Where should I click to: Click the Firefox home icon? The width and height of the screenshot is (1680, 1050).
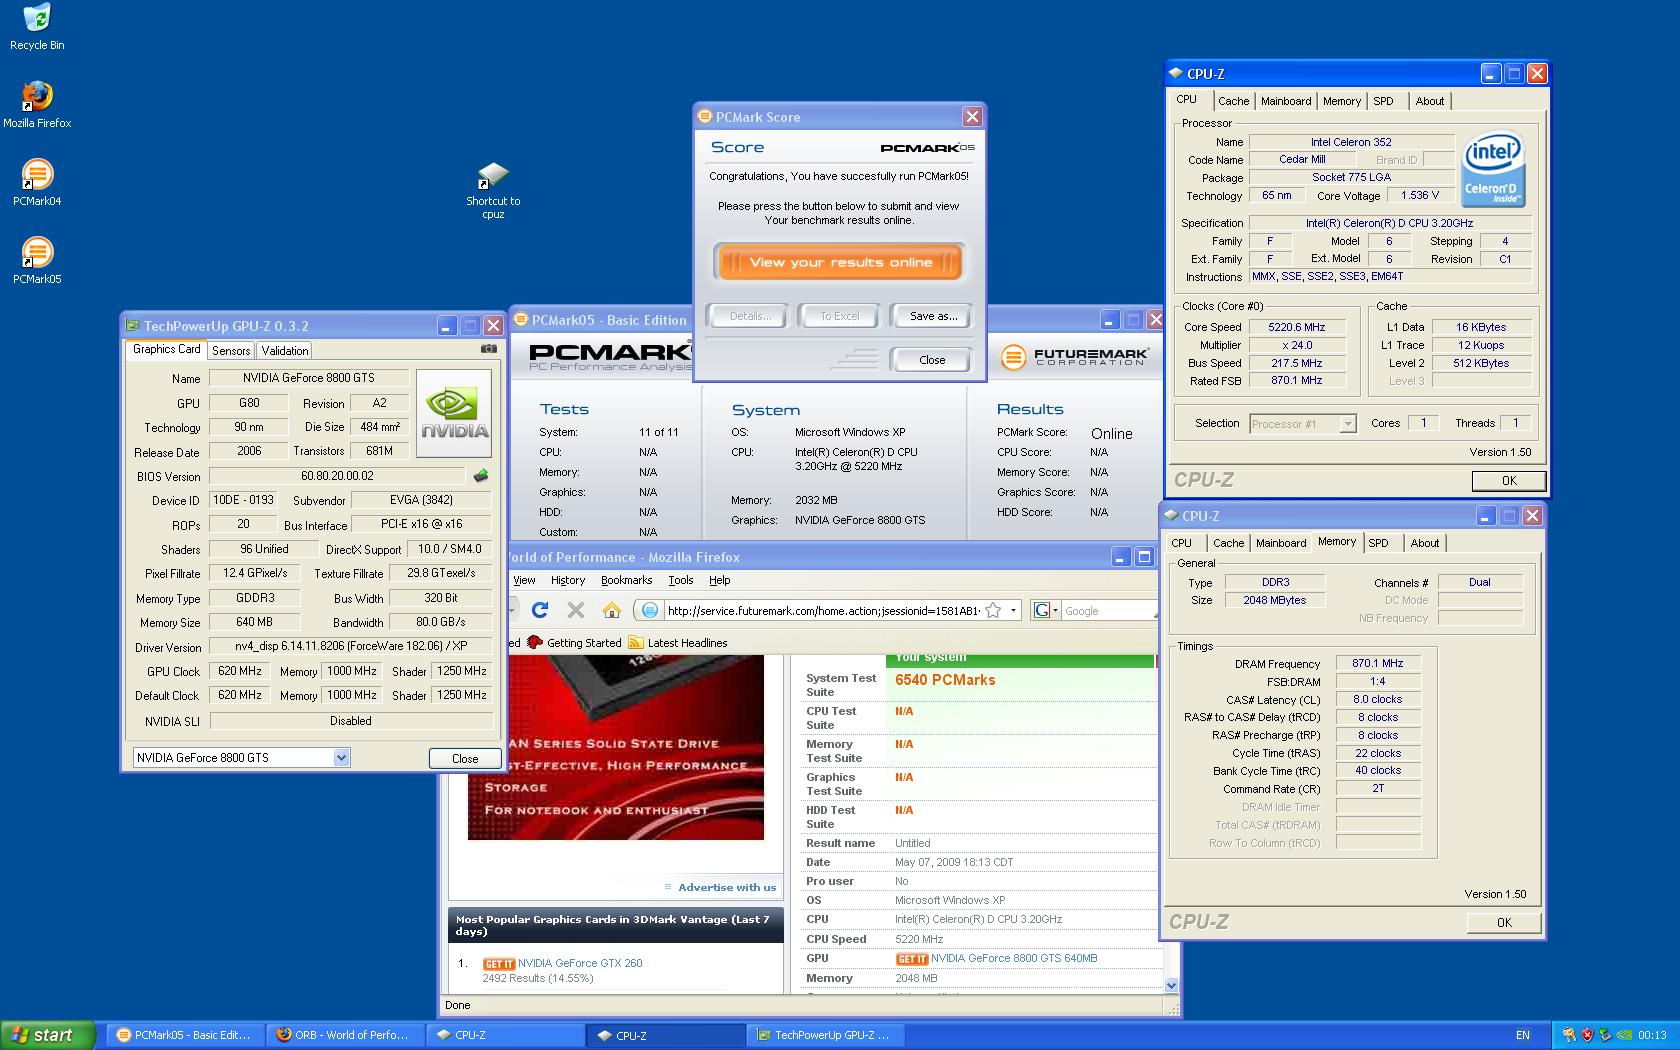611,610
